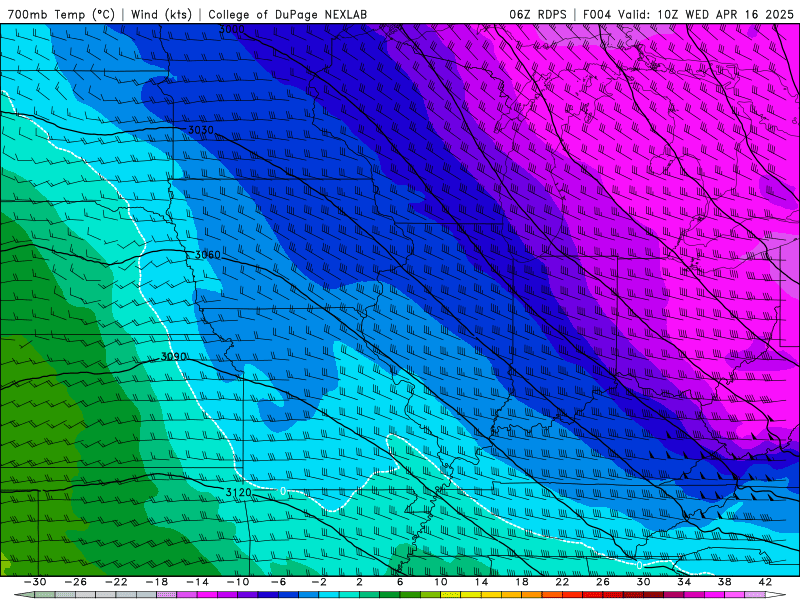Click the 22 value on the color scale

click(562, 582)
